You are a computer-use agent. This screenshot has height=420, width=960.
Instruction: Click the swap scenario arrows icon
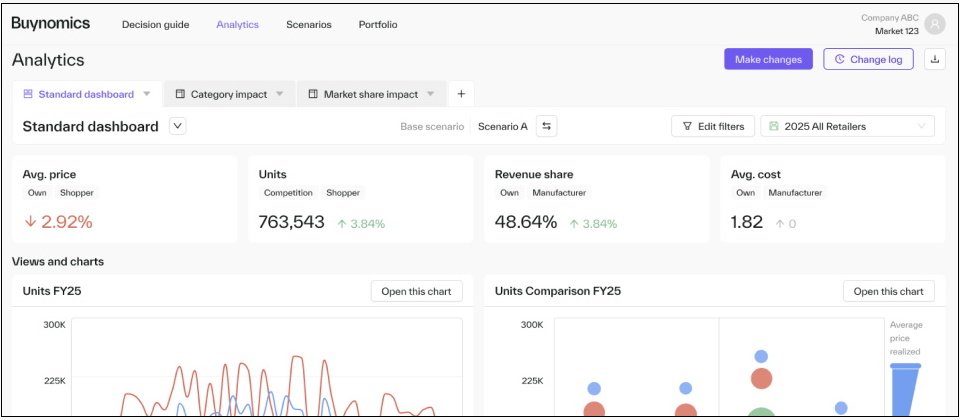546,126
